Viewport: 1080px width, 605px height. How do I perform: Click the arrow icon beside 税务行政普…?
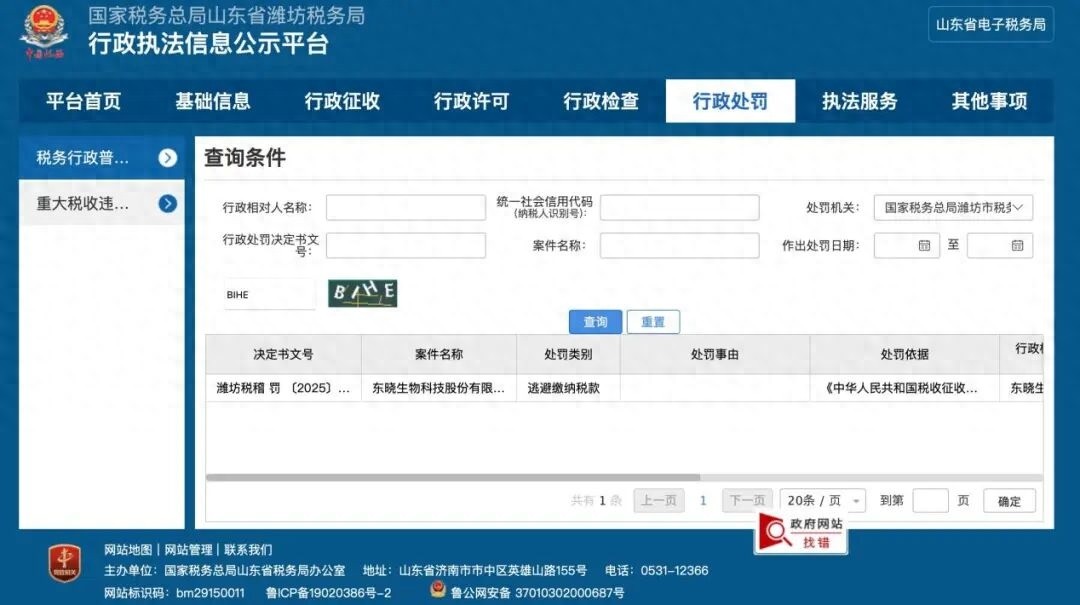168,158
